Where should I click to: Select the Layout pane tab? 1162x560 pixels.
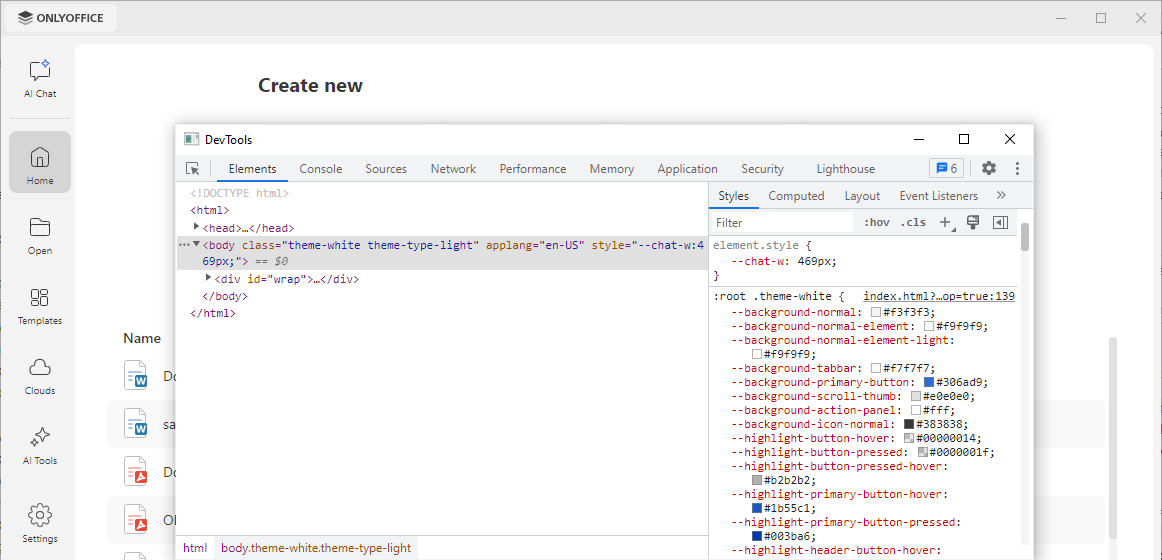pos(863,196)
